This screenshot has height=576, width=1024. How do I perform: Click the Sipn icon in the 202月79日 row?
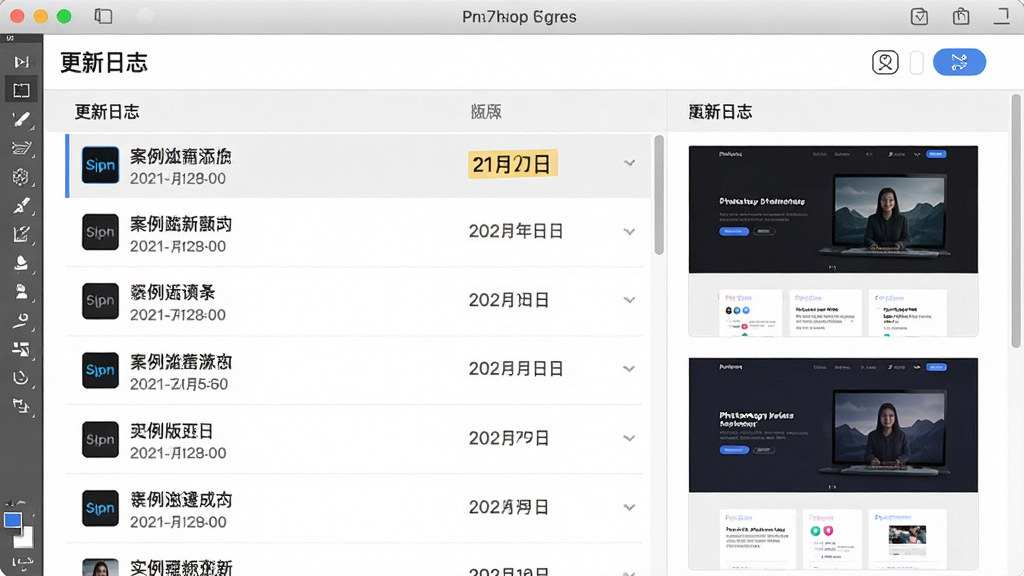[101, 440]
